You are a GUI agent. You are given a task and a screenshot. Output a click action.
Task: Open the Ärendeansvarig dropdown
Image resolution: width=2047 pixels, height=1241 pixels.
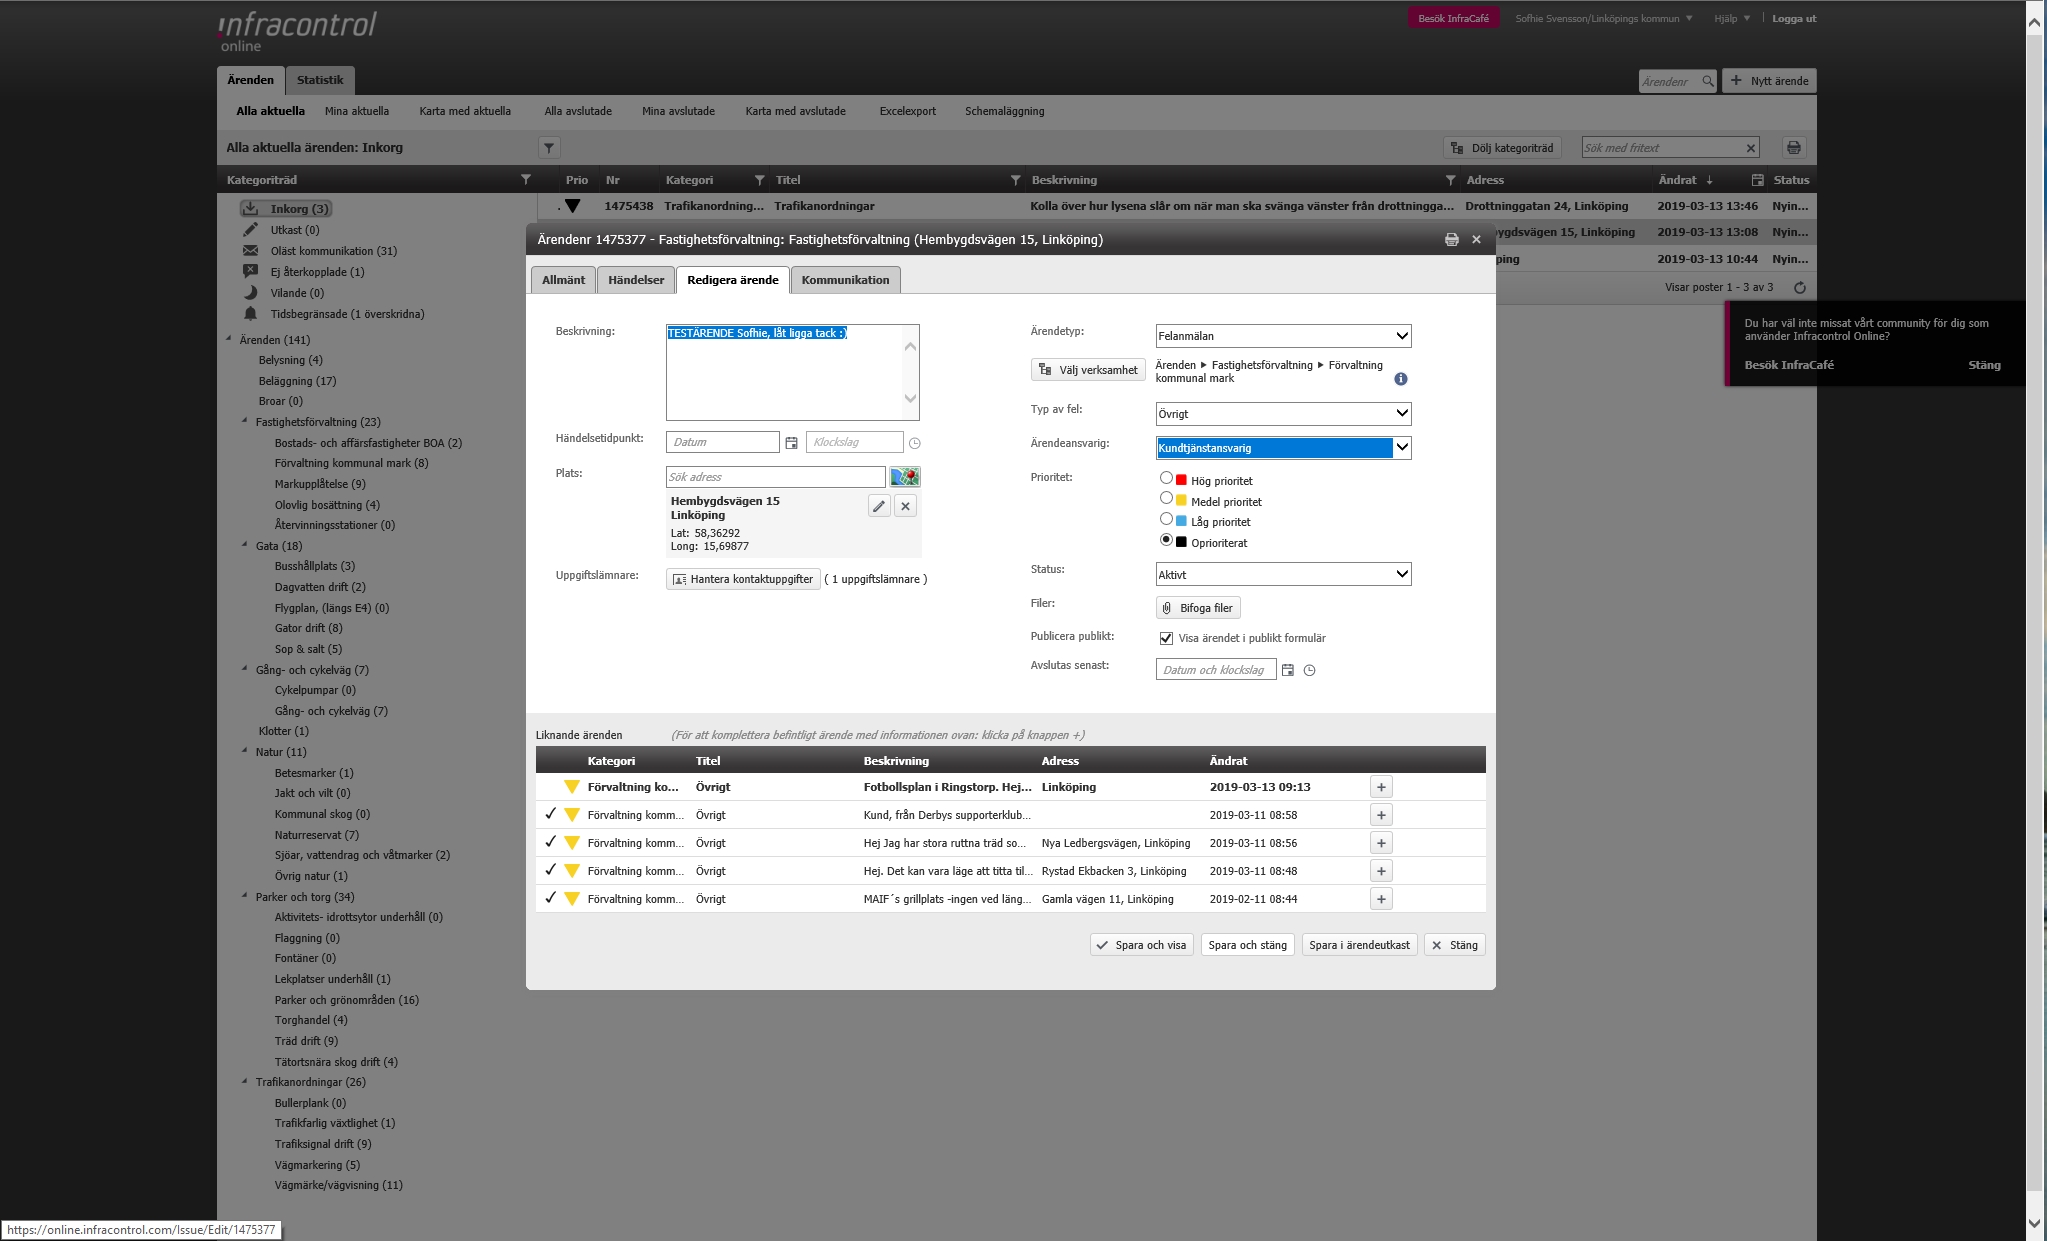(x=1283, y=448)
